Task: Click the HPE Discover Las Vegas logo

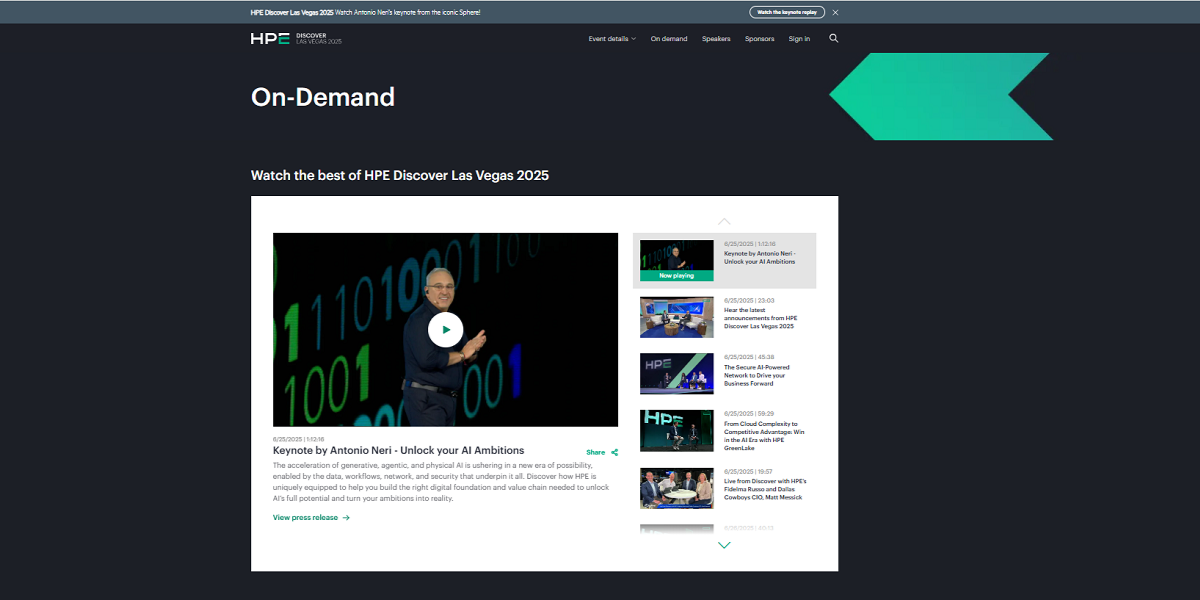Action: point(296,39)
